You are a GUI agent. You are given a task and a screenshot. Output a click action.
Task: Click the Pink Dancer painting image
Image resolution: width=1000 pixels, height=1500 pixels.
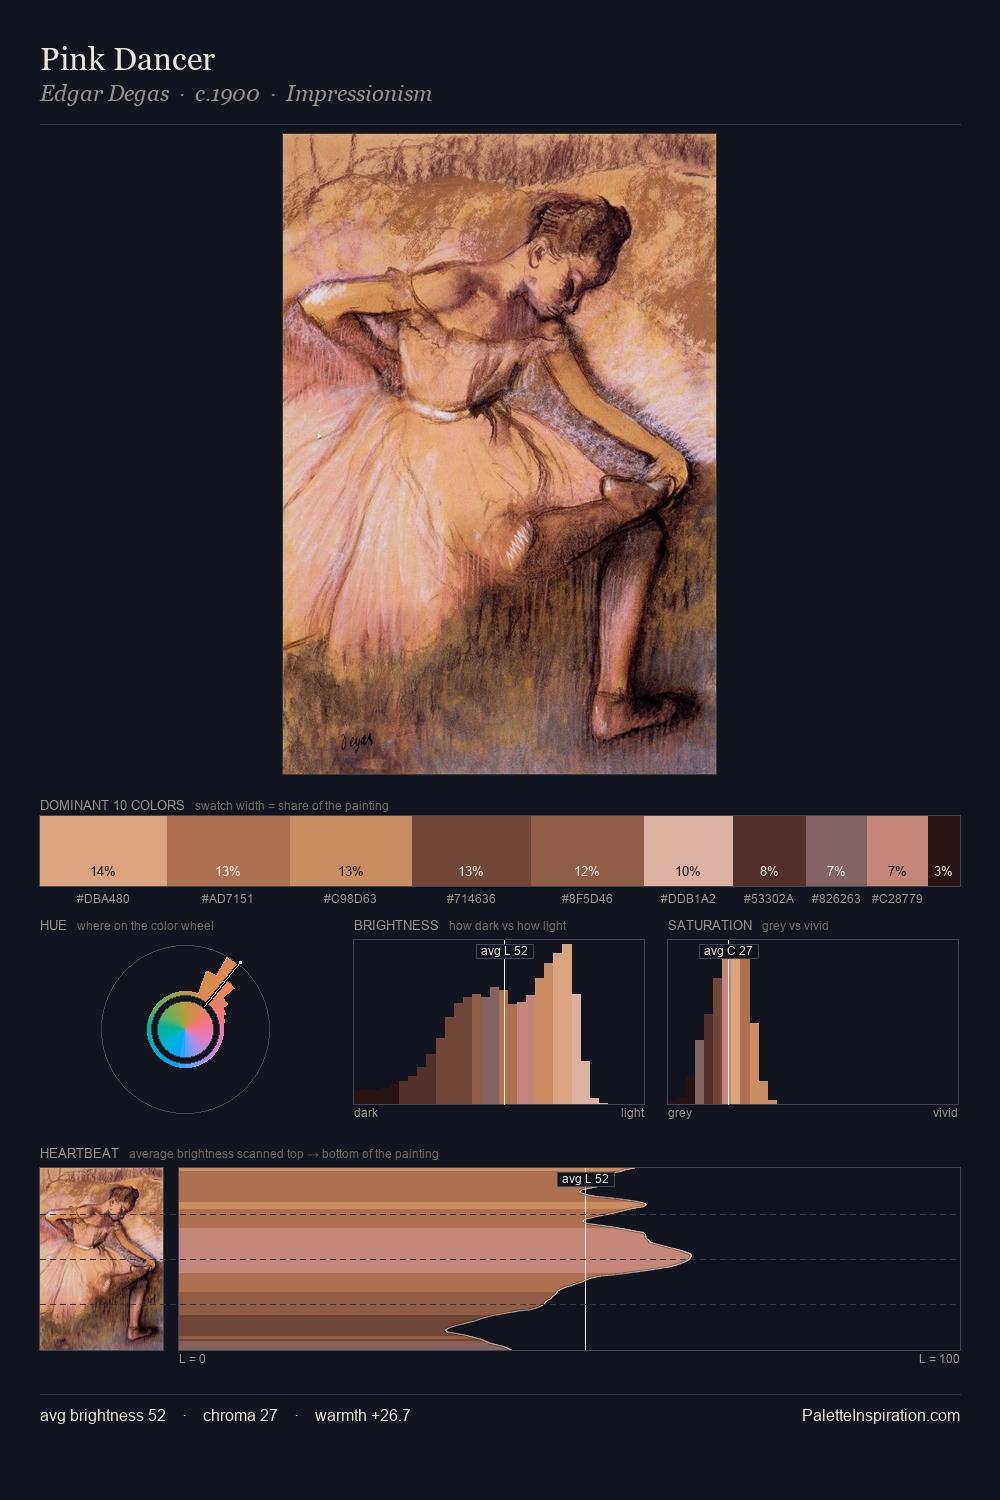pyautogui.click(x=499, y=454)
